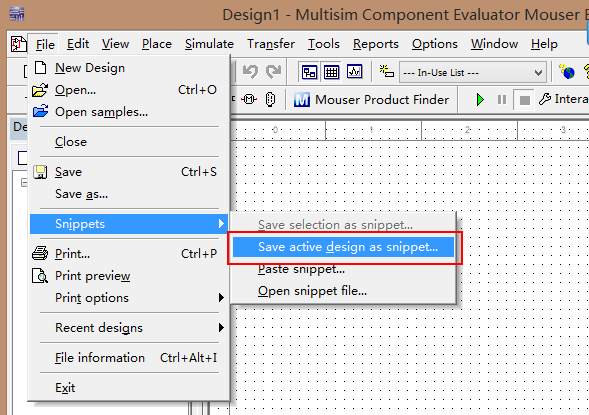The height and width of the screenshot is (415, 589).
Task: Open the spreadsheet view grid icon
Action: coord(331,72)
